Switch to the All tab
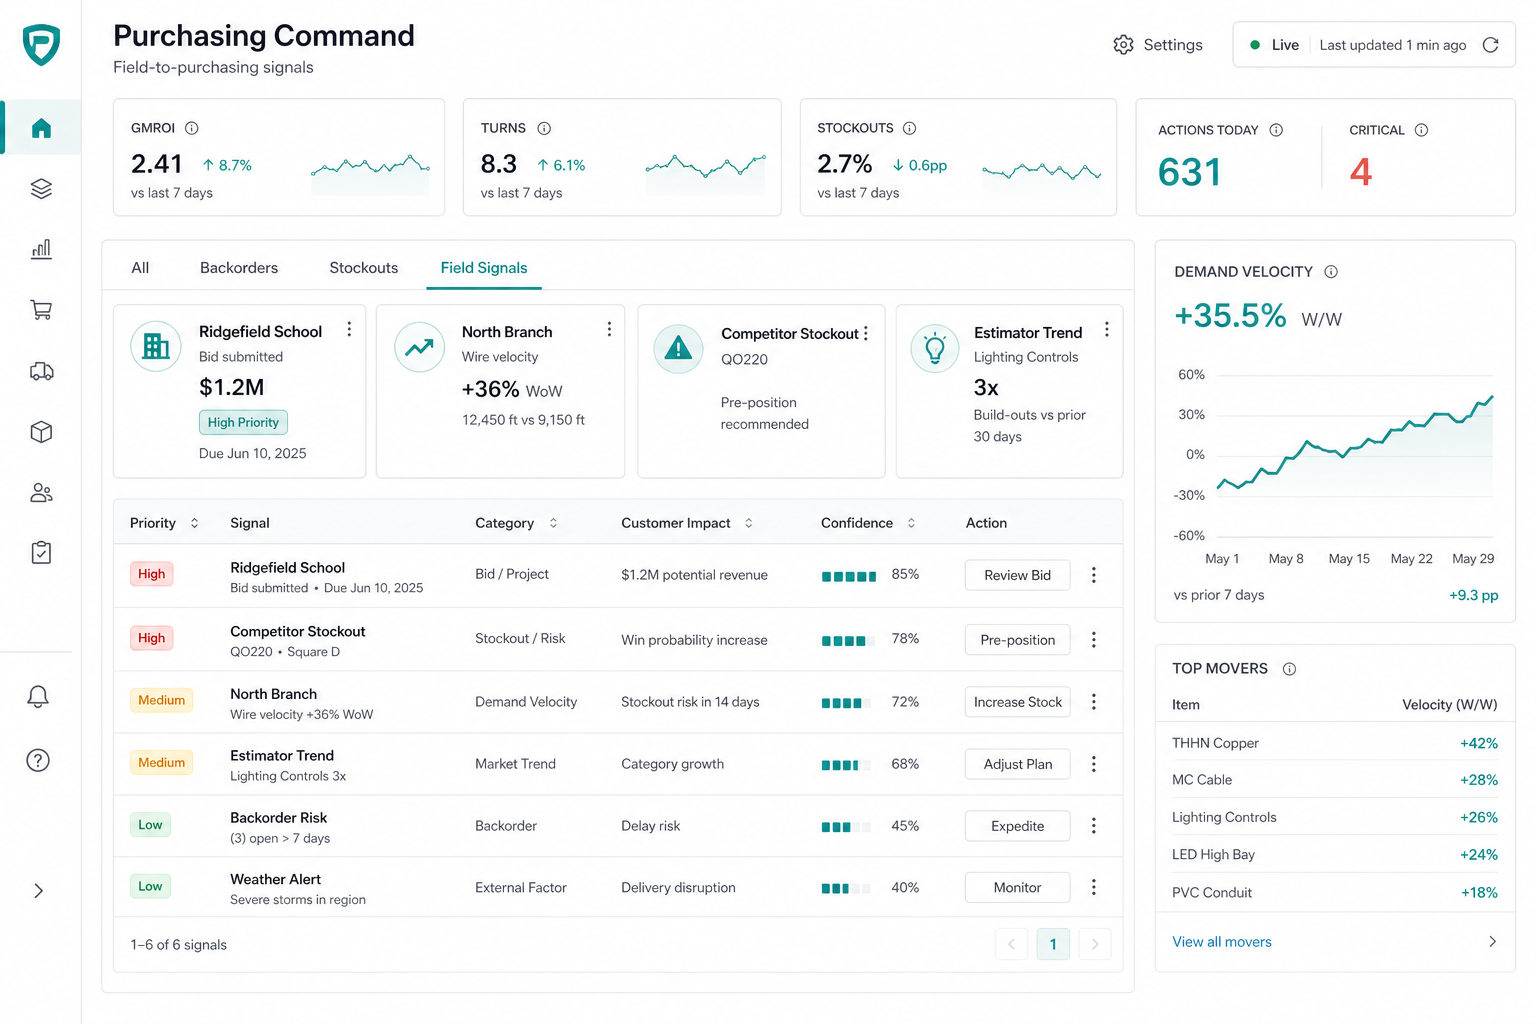This screenshot has height=1024, width=1536. pyautogui.click(x=140, y=268)
